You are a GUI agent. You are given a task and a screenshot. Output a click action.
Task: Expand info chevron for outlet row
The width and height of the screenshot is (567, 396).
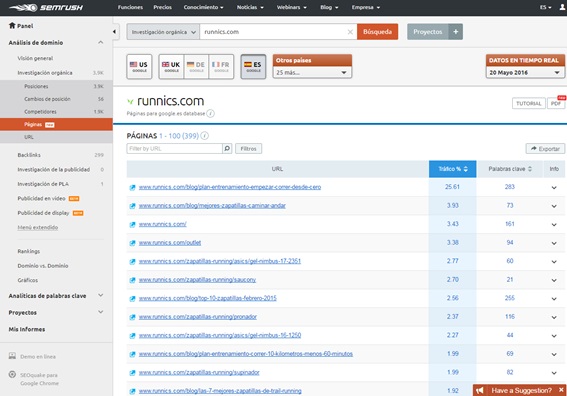click(x=554, y=243)
